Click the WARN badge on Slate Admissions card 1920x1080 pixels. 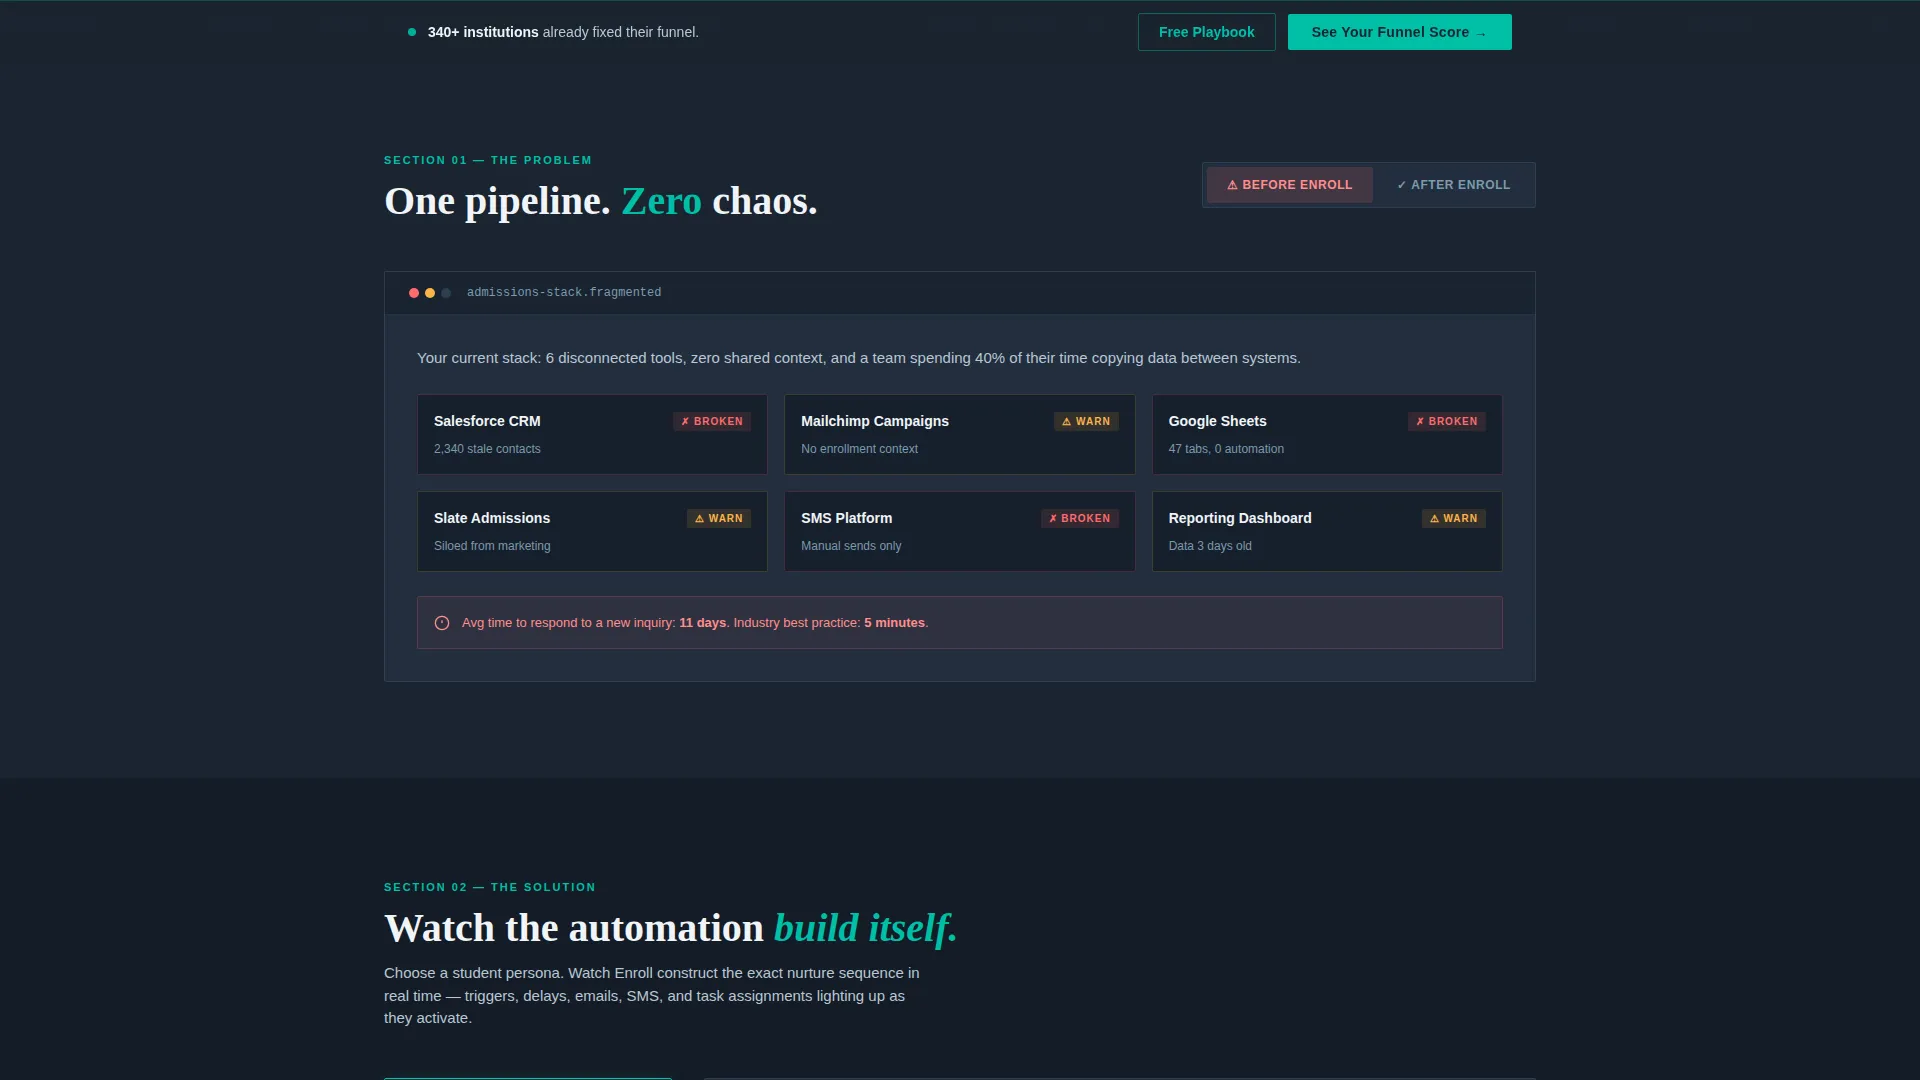pyautogui.click(x=719, y=519)
